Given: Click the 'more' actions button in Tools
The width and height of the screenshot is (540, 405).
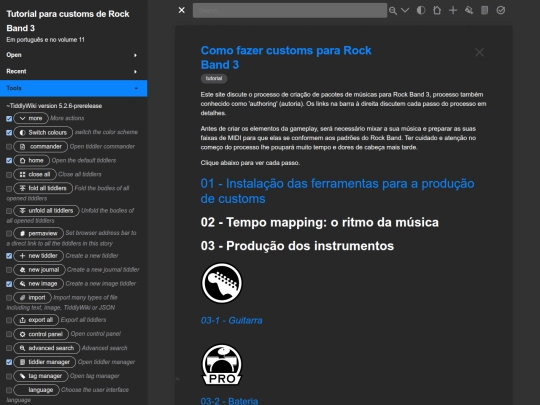Looking at the screenshot, I should coord(31,118).
